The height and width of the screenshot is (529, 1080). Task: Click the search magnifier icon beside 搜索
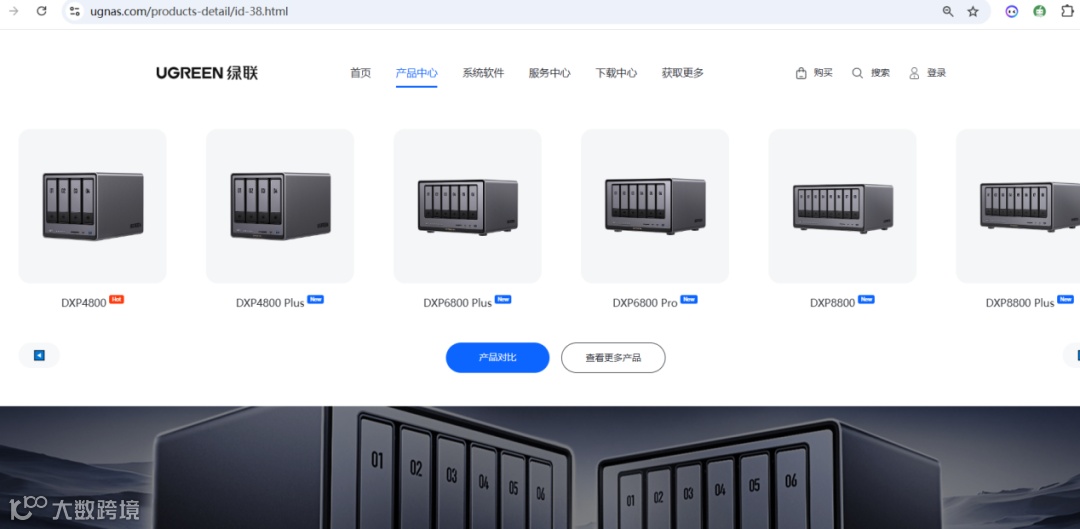858,73
